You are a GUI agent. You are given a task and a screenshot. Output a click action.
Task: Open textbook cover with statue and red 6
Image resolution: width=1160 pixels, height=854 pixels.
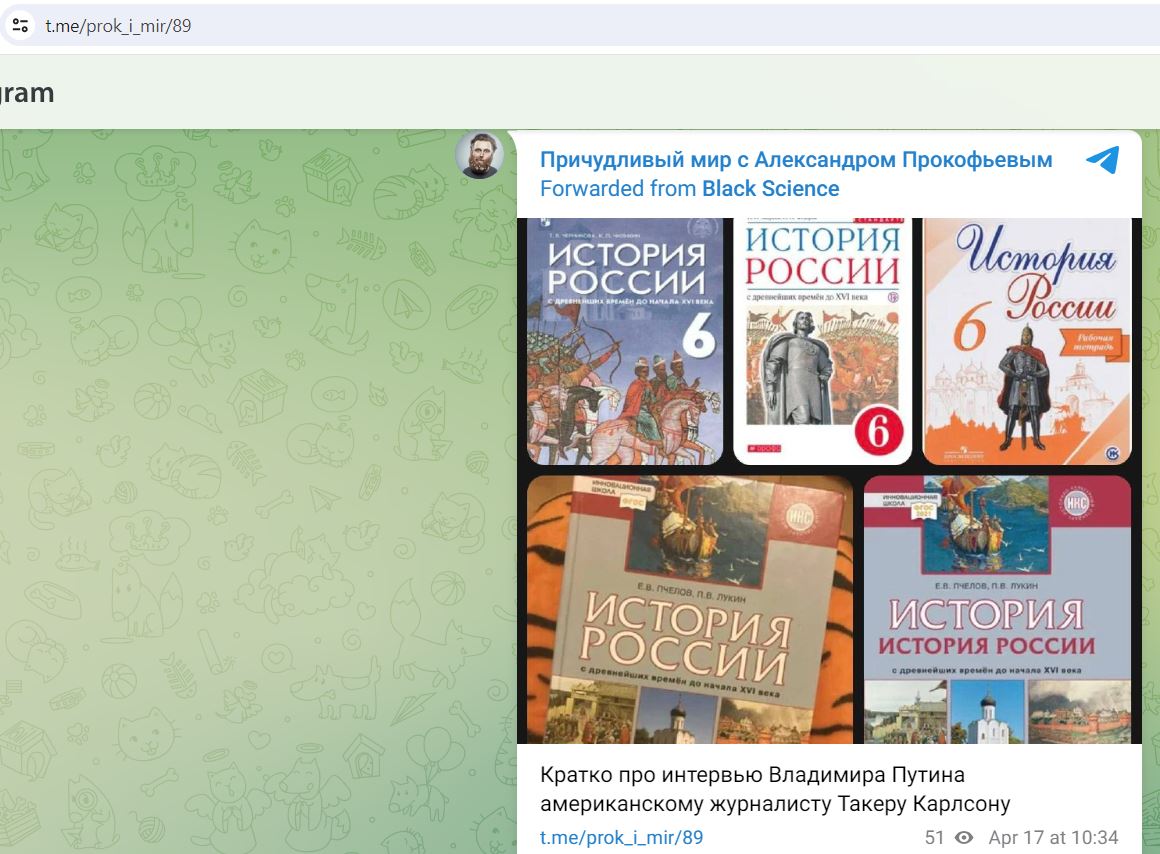[823, 341]
